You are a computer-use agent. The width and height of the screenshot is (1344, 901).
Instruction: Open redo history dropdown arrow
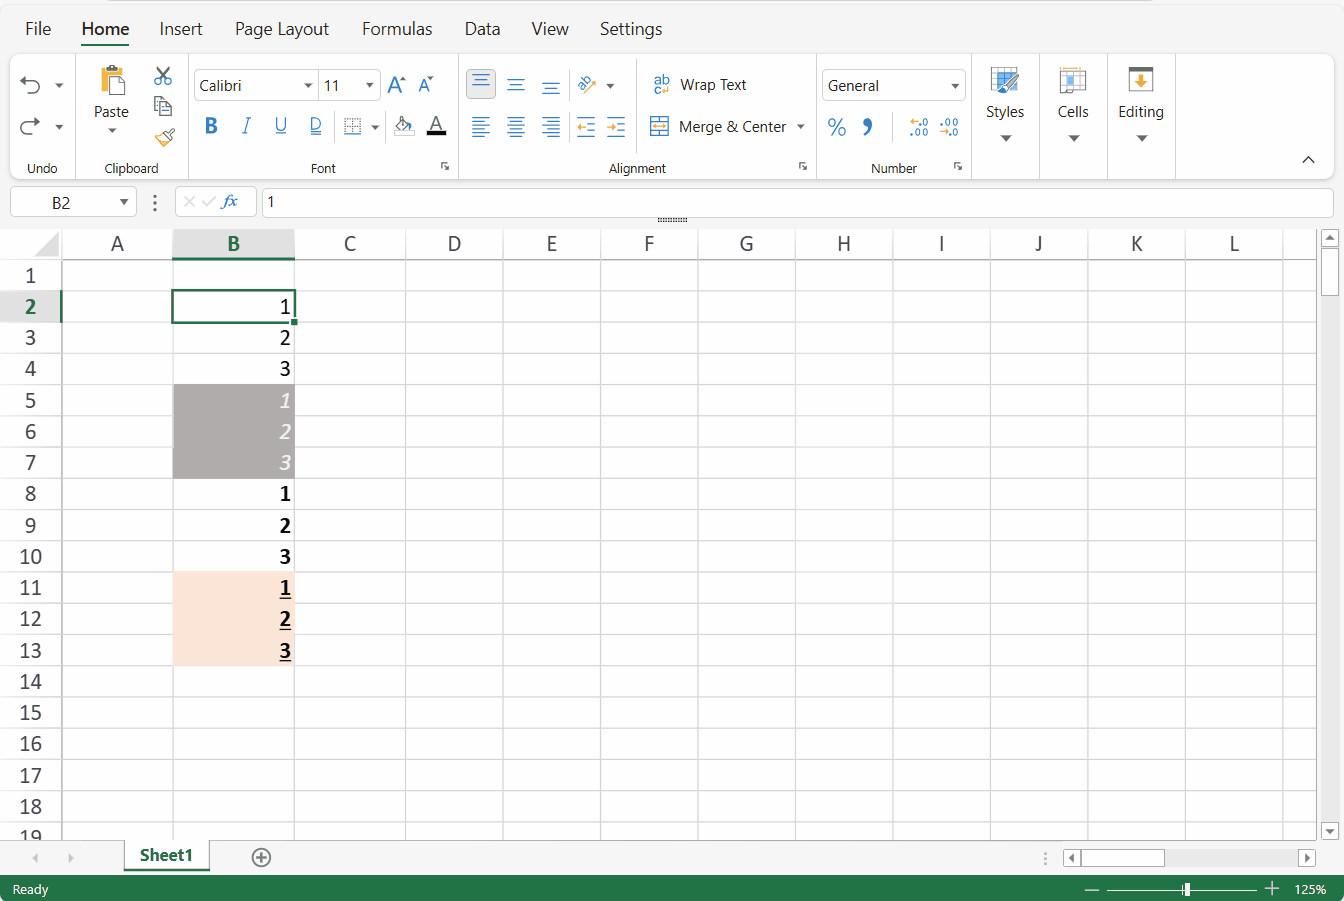click(x=59, y=127)
